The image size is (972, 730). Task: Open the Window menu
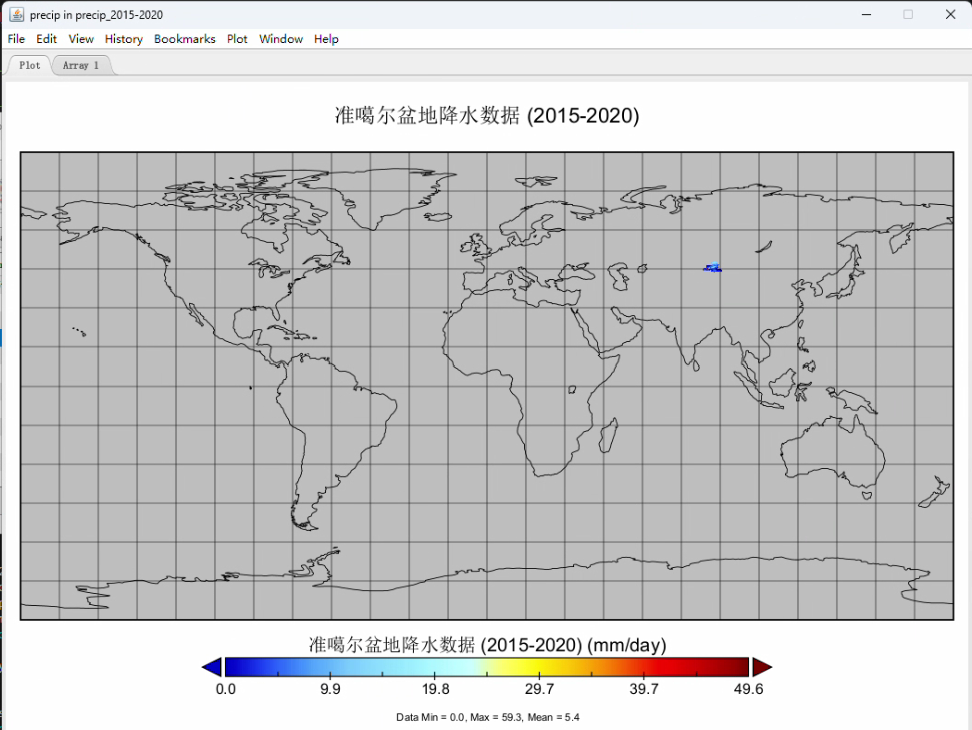point(281,39)
